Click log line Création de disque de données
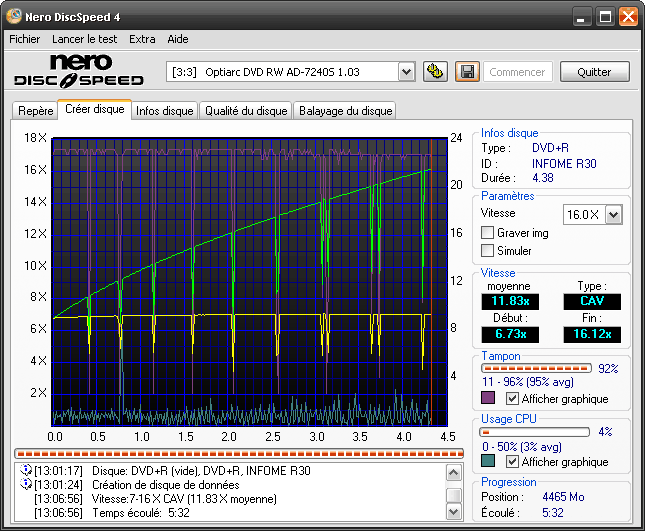The width and height of the screenshot is (645, 531). point(165,485)
